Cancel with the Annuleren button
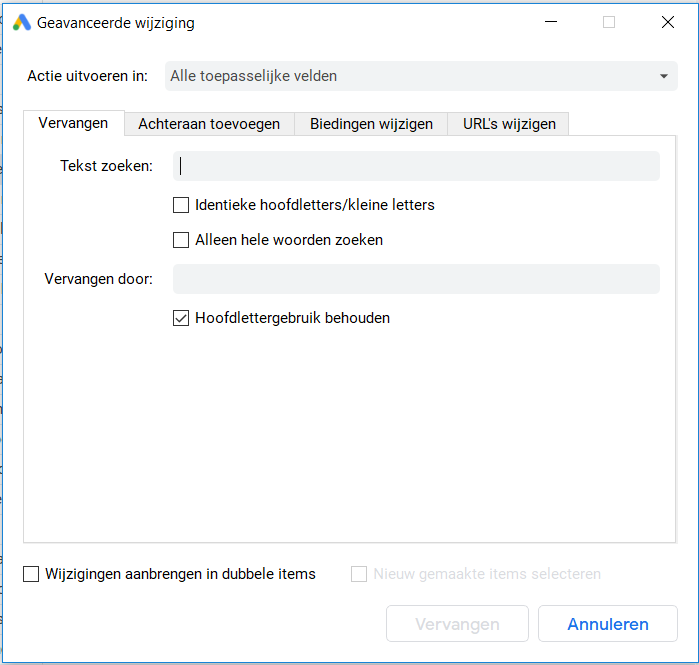699x665 pixels. coord(608,624)
